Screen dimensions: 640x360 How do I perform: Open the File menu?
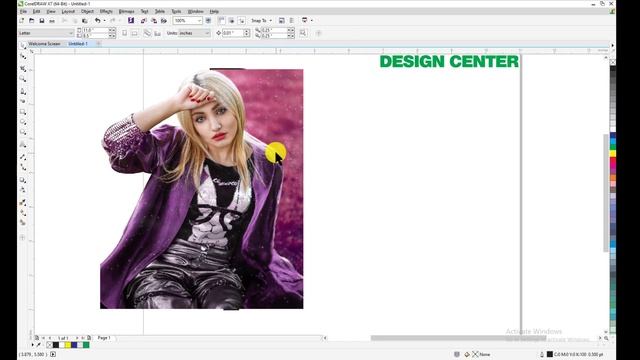[x=23, y=11]
